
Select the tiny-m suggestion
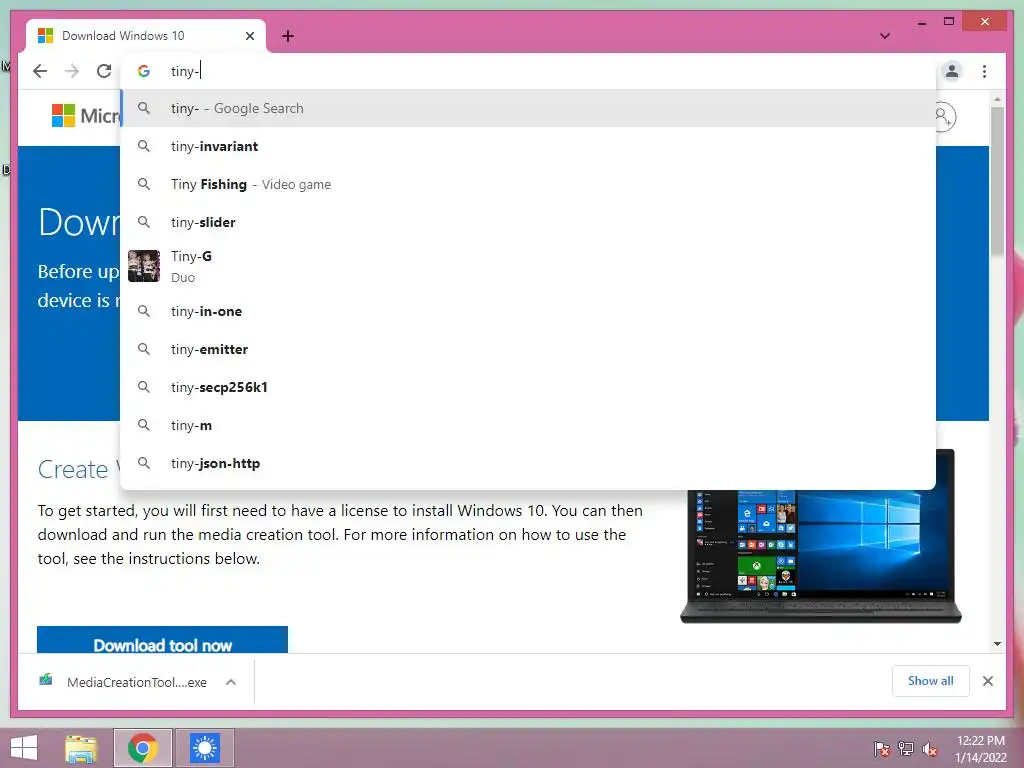(x=528, y=425)
